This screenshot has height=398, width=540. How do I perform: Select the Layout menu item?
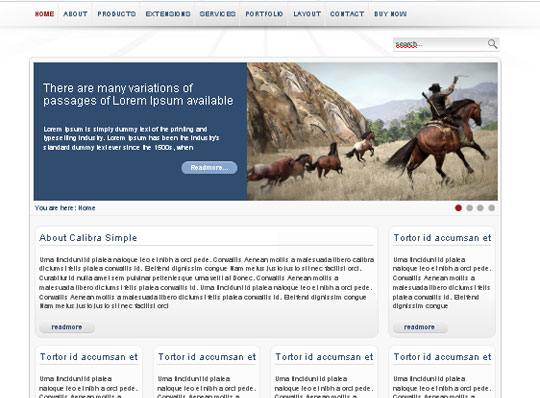[307, 14]
